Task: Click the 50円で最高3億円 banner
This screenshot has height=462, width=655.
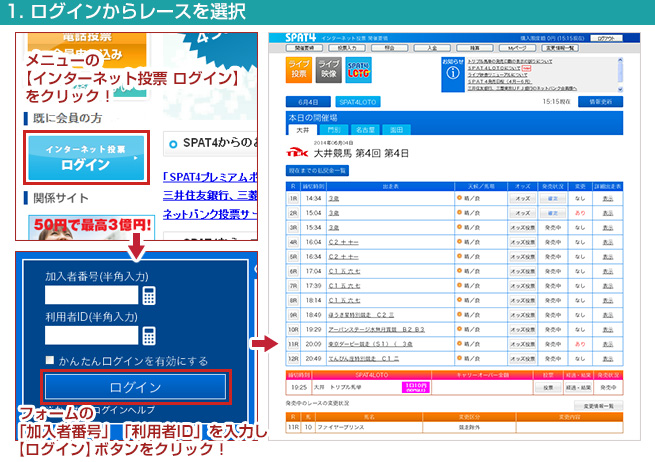Action: point(91,228)
